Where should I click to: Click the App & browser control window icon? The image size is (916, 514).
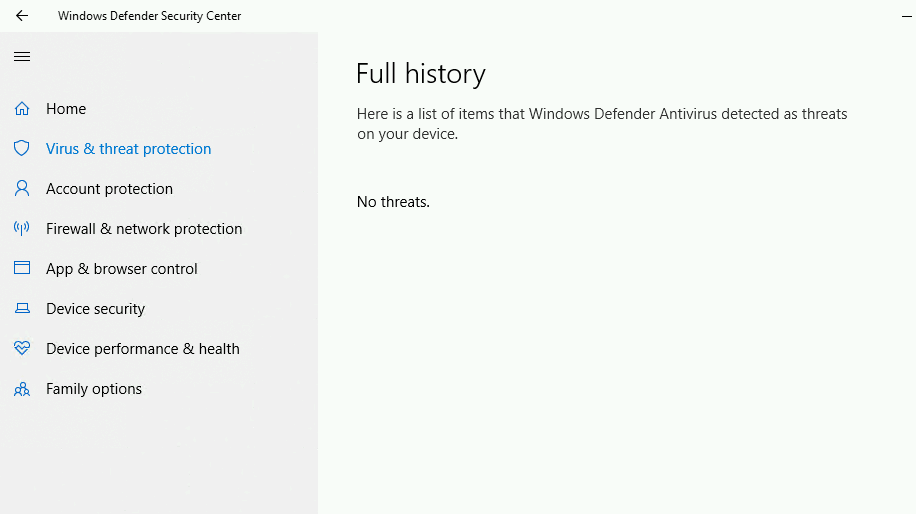point(22,269)
